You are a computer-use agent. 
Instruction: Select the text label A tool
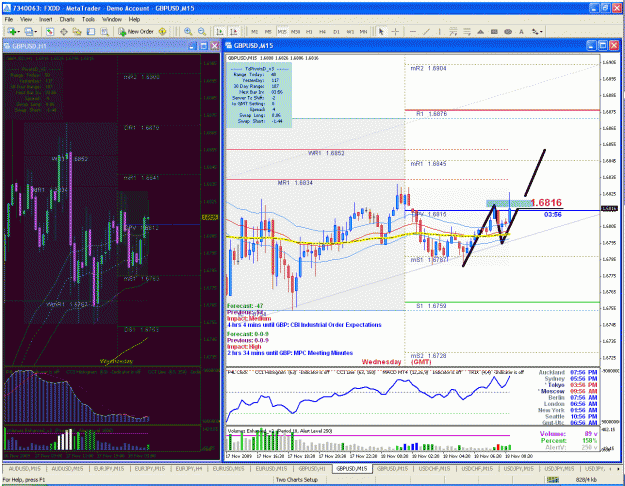tap(521, 31)
